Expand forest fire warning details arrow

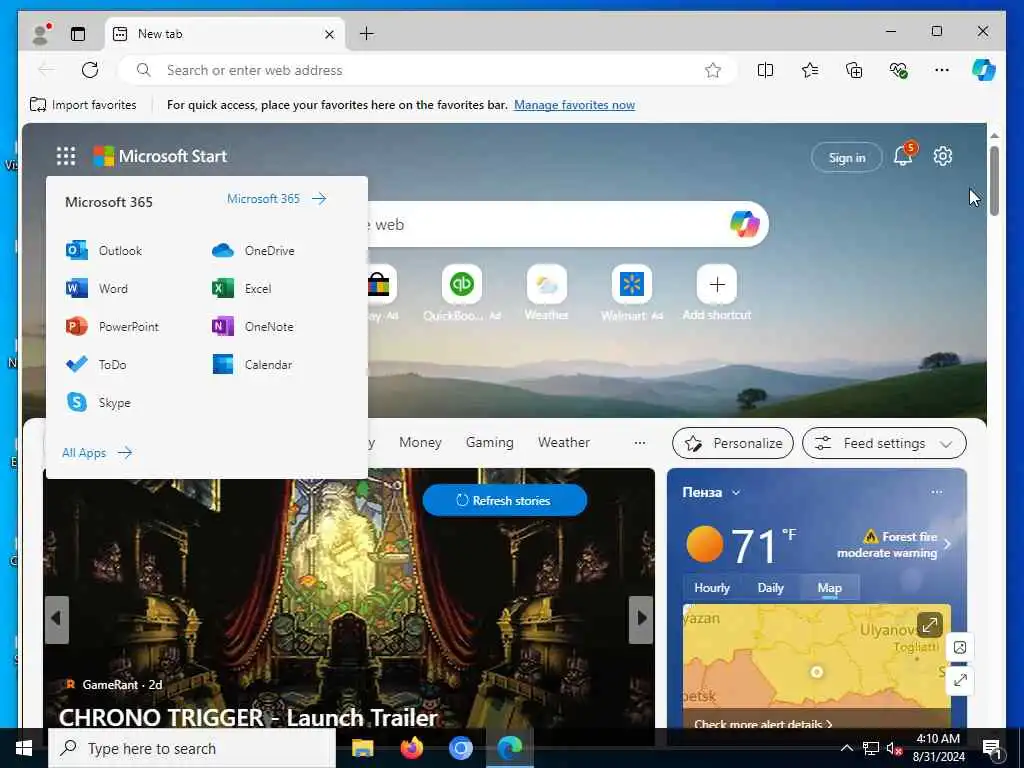947,544
